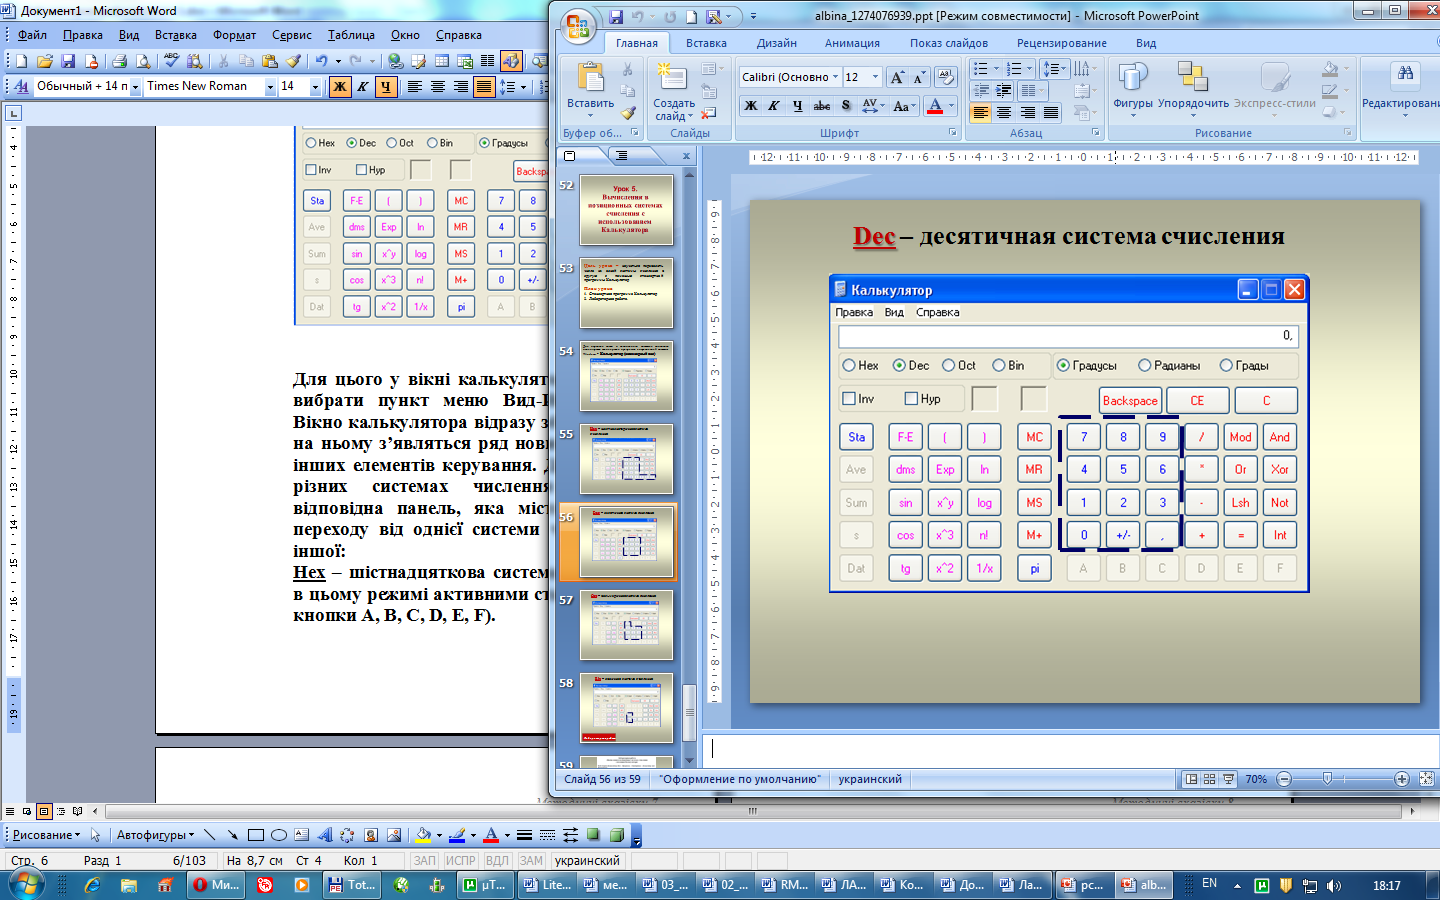
Task: Click the PowerPoint Office button
Action: pyautogui.click(x=577, y=26)
